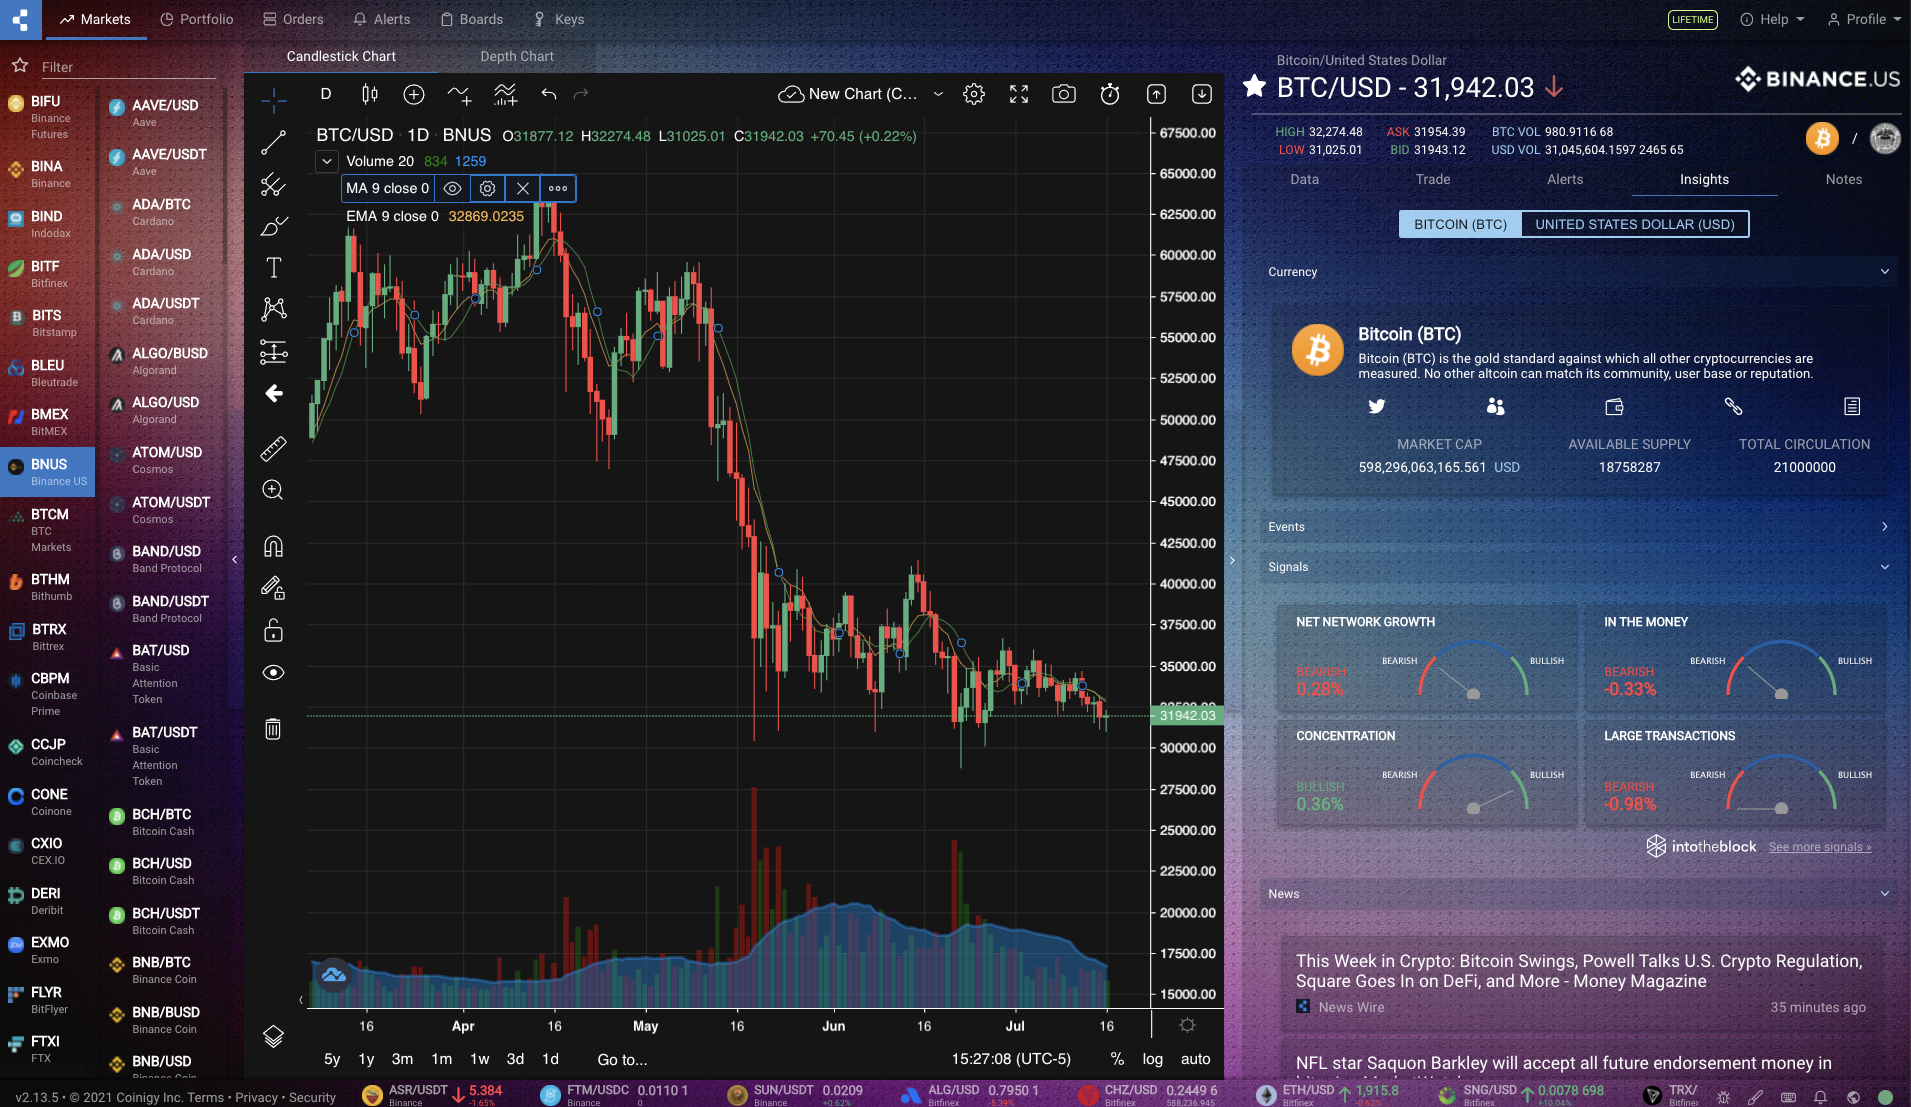Toggle log scale on chart
1911x1107 pixels.
(1152, 1059)
